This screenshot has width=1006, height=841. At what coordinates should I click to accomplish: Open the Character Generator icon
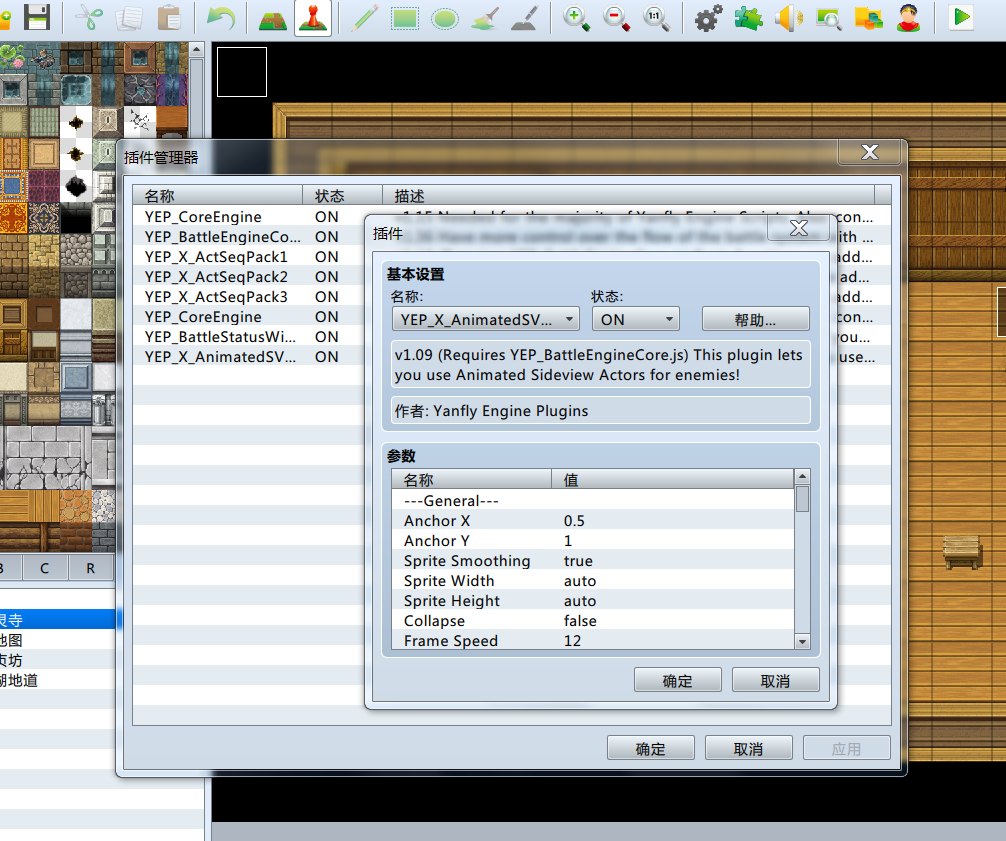(x=908, y=17)
